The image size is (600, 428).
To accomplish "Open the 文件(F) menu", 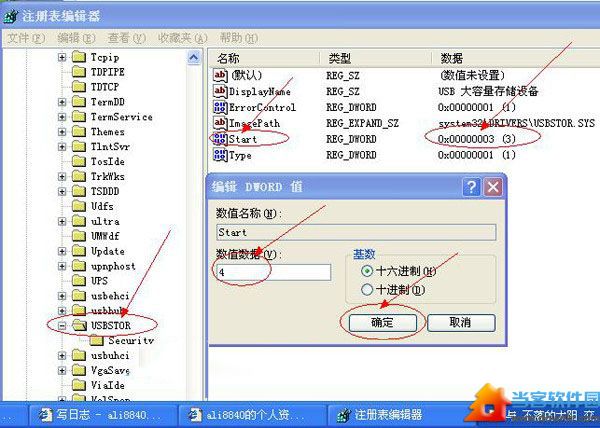I will click(x=26, y=38).
